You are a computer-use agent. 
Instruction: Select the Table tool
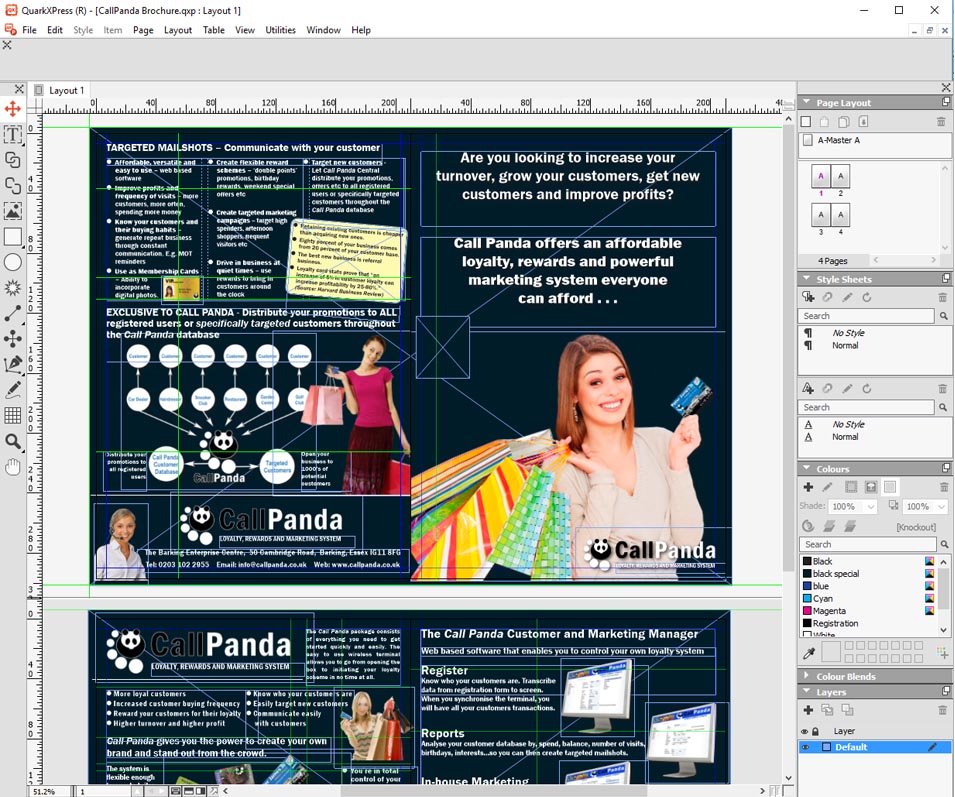pyautogui.click(x=13, y=415)
